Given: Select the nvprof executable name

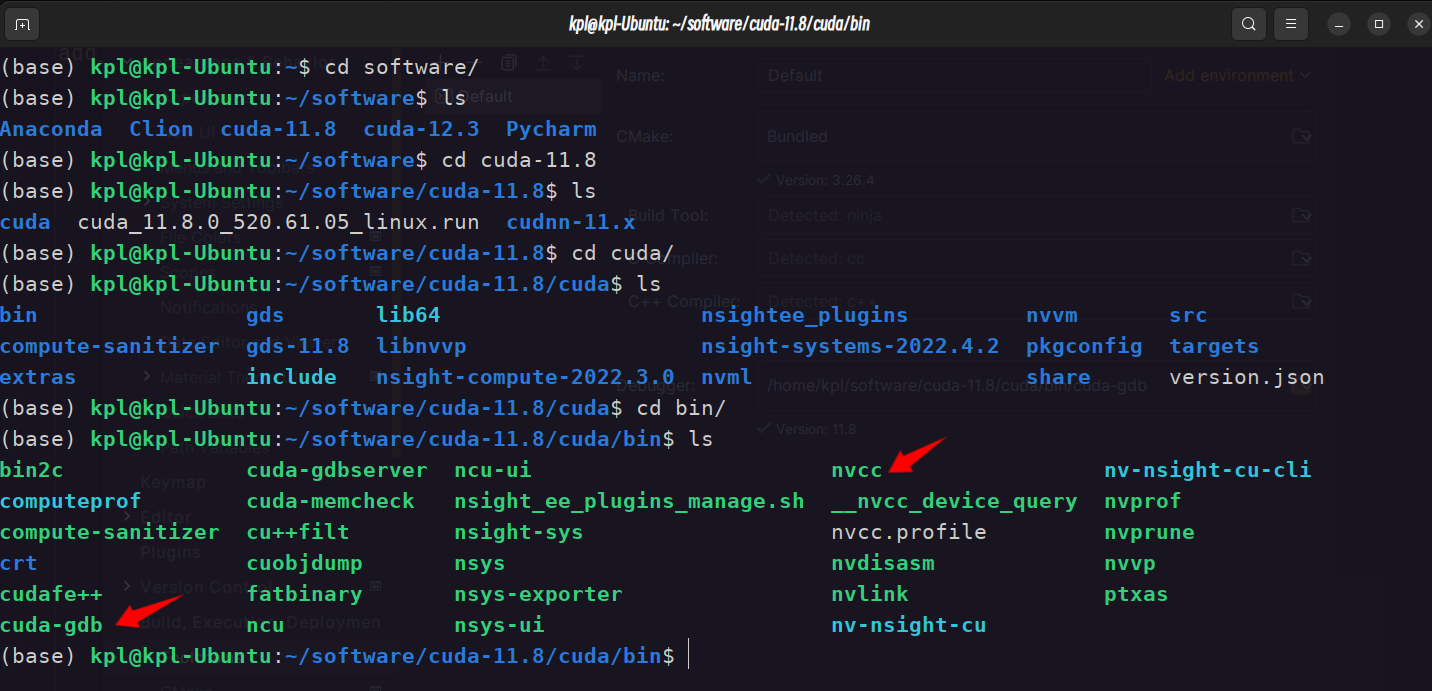Looking at the screenshot, I should pyautogui.click(x=1143, y=501).
